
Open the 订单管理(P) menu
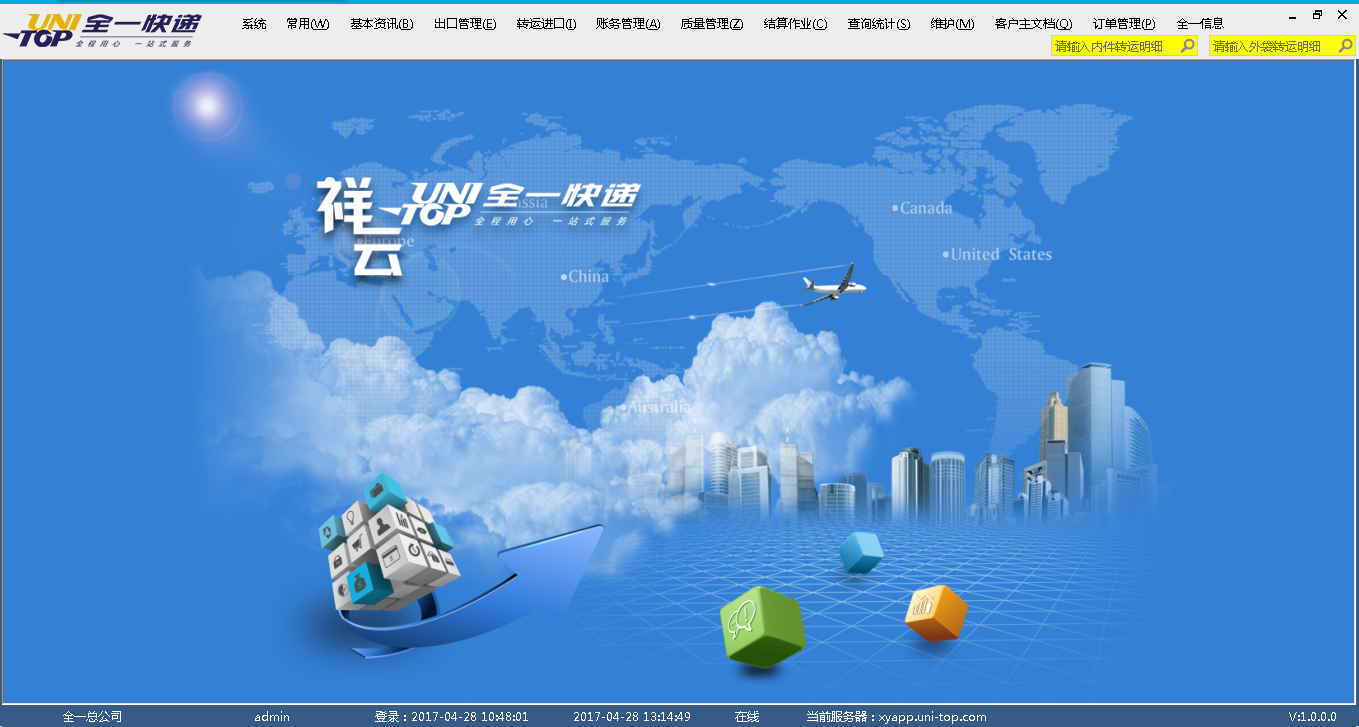coord(1124,24)
